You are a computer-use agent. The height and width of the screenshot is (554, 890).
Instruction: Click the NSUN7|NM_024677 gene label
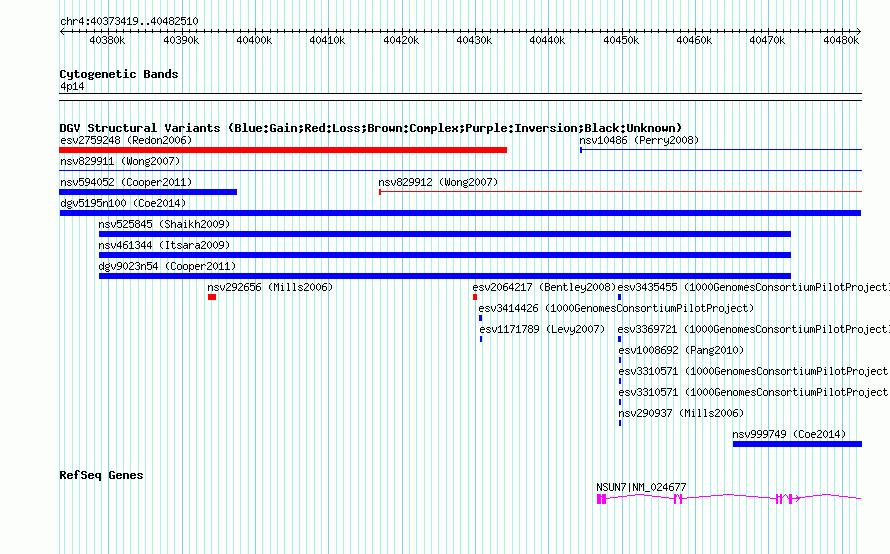point(641,487)
